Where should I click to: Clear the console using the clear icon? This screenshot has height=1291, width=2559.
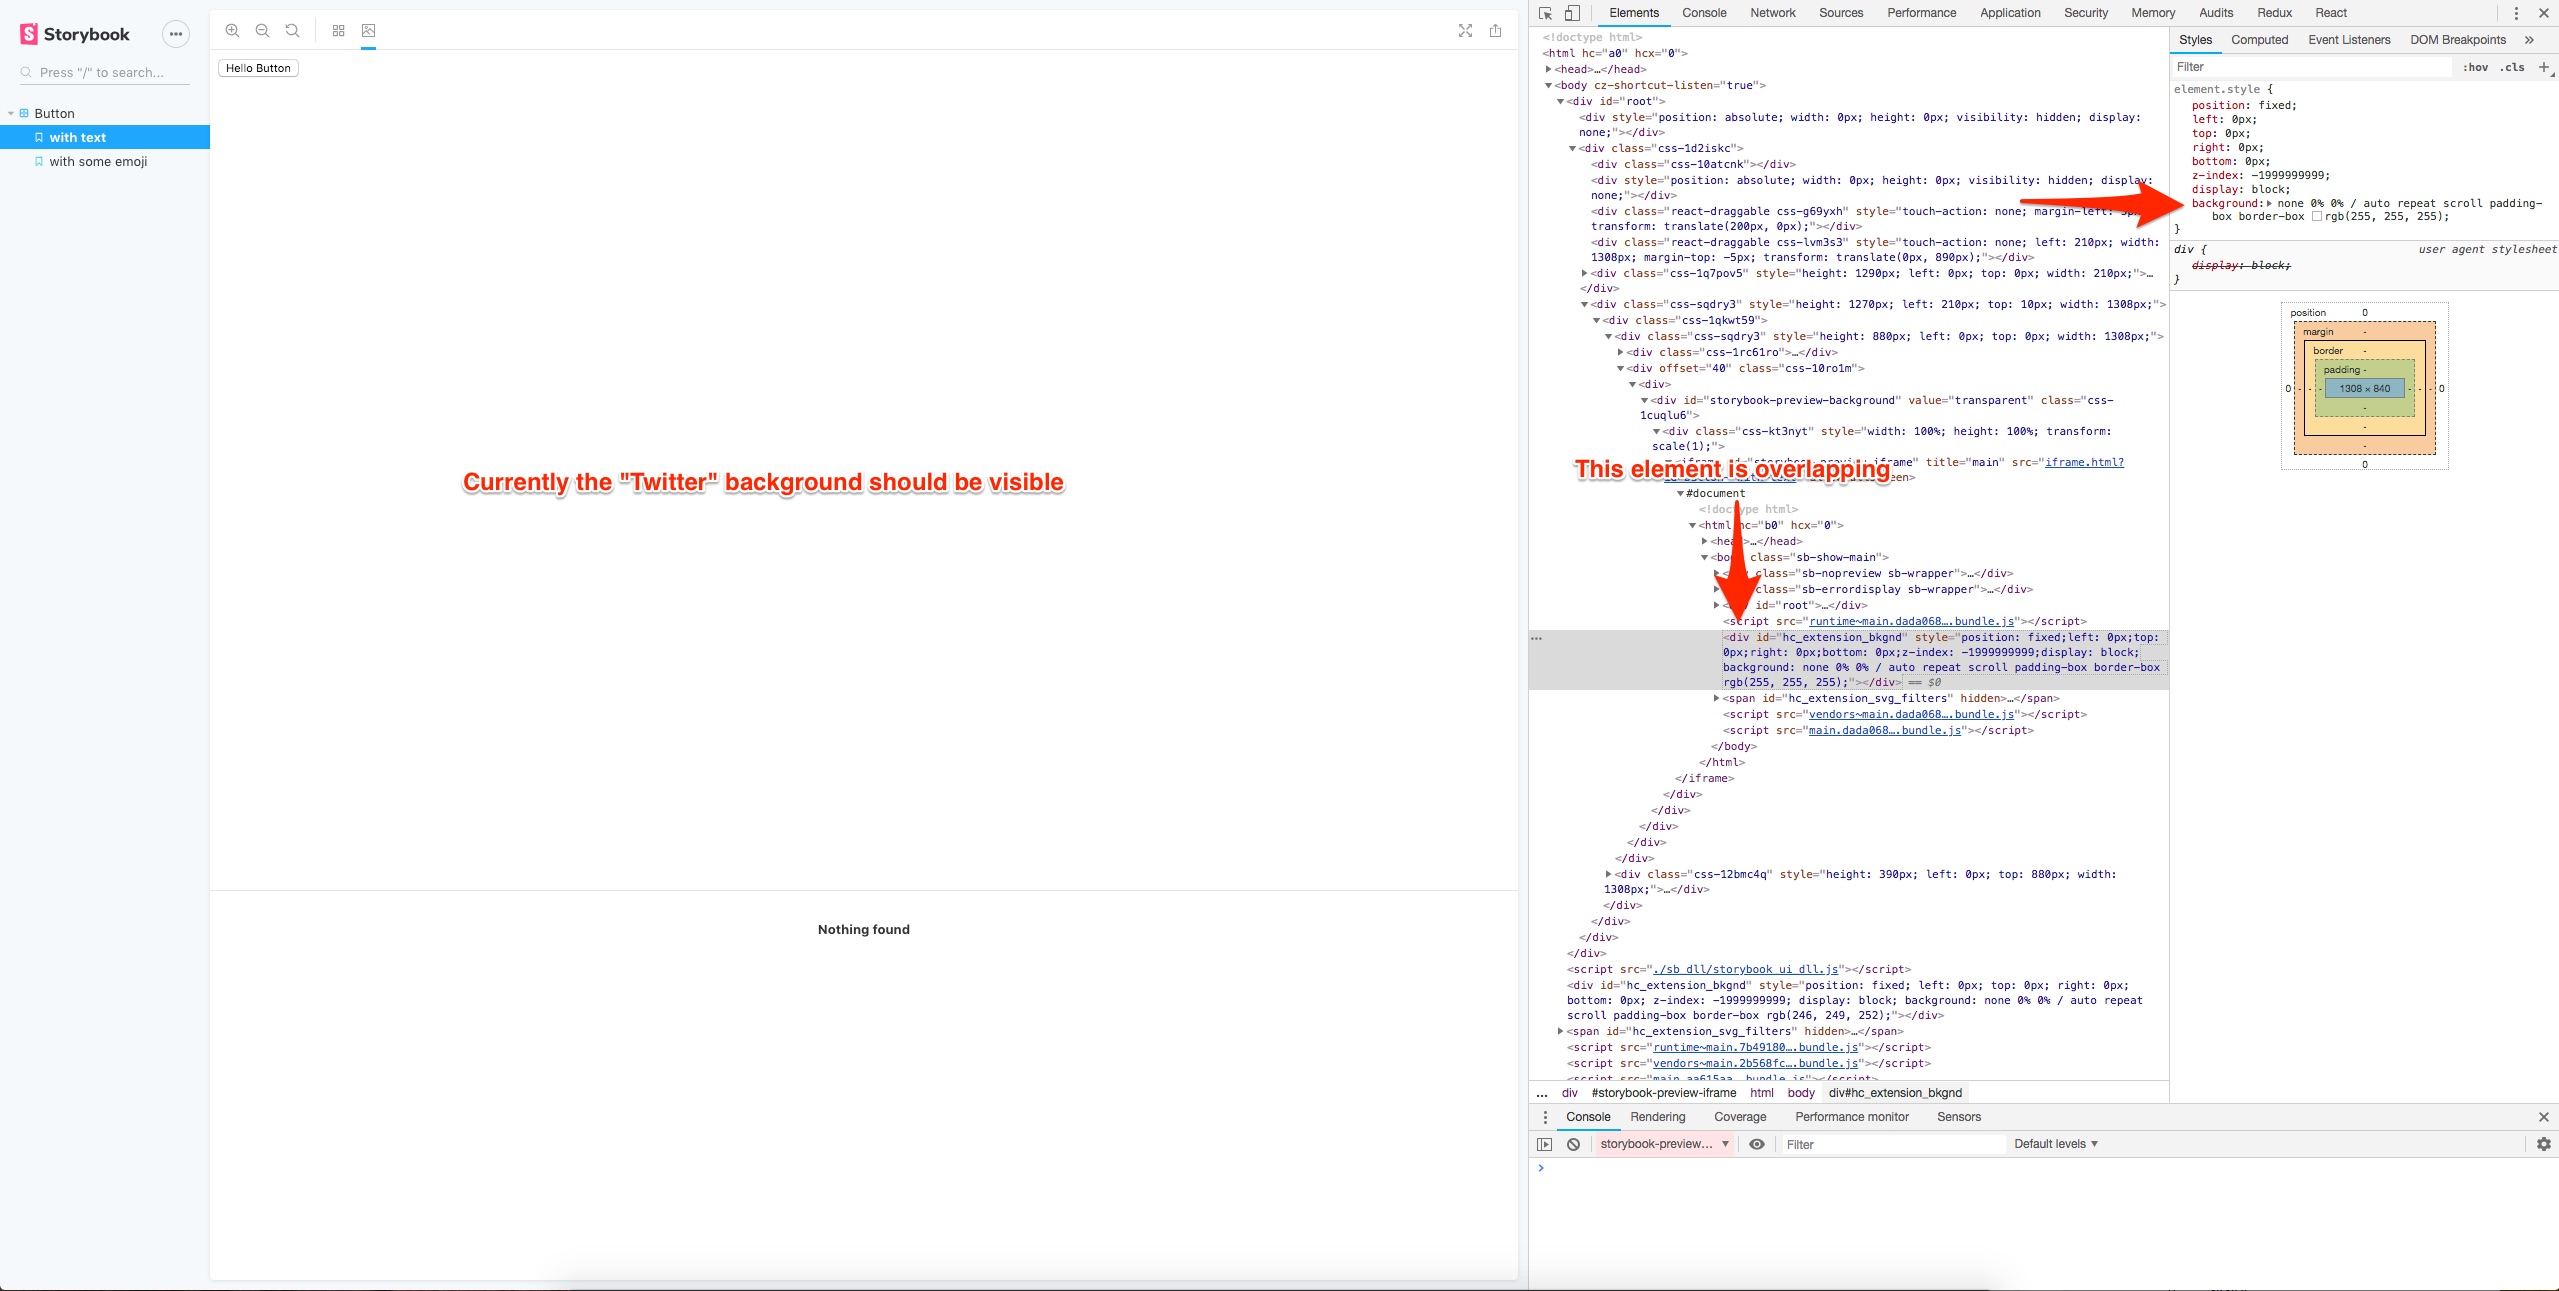(1574, 1144)
